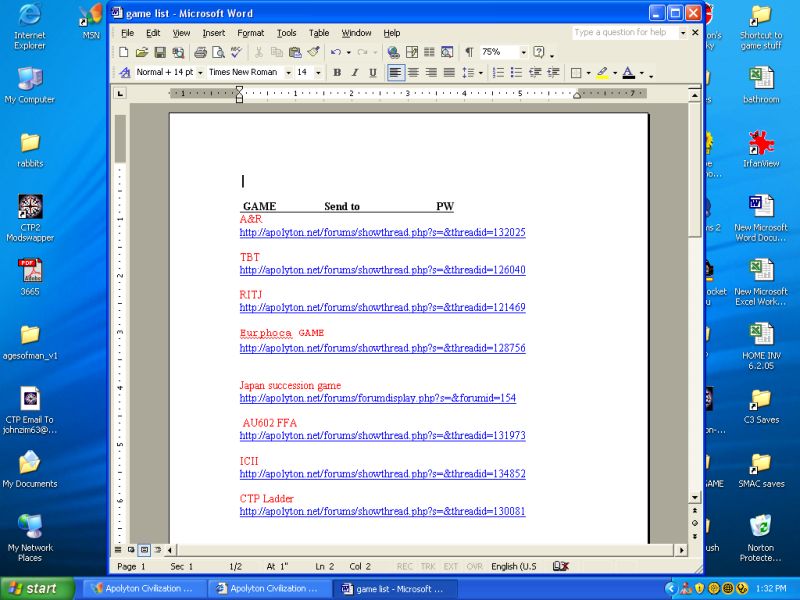Open the Zoom percentage dropdown
The image size is (800, 600).
point(522,52)
